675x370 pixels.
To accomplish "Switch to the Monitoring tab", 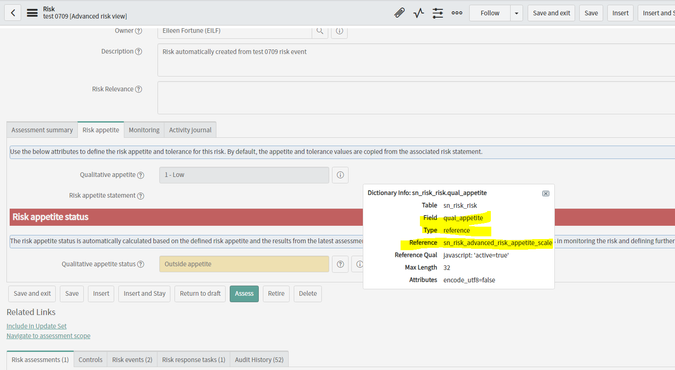I will tap(144, 130).
